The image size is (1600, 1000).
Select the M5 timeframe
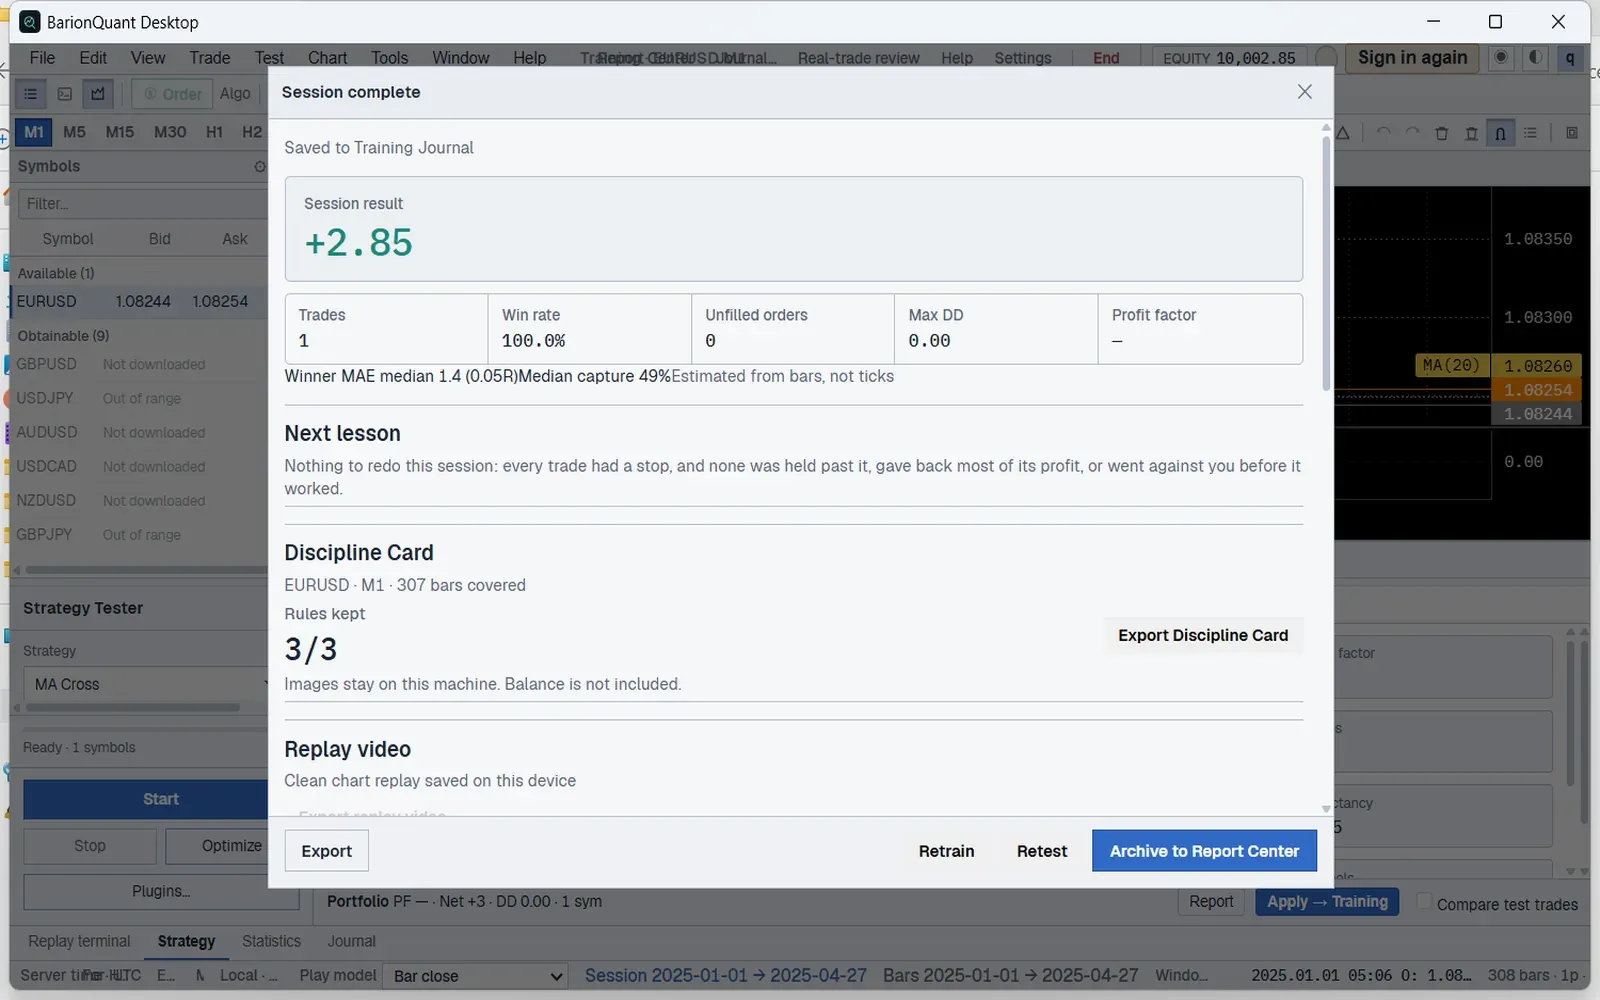pos(74,132)
